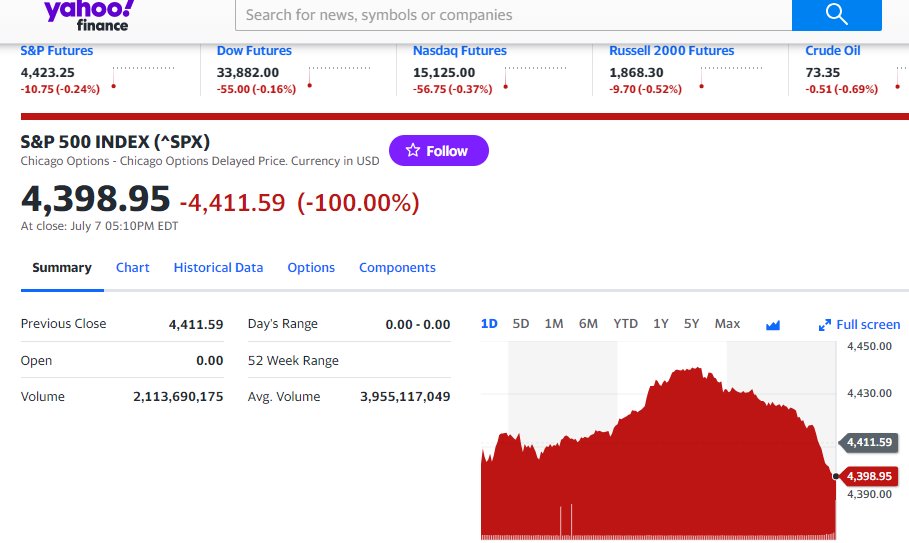Follow the S&P 500 index

coord(439,151)
